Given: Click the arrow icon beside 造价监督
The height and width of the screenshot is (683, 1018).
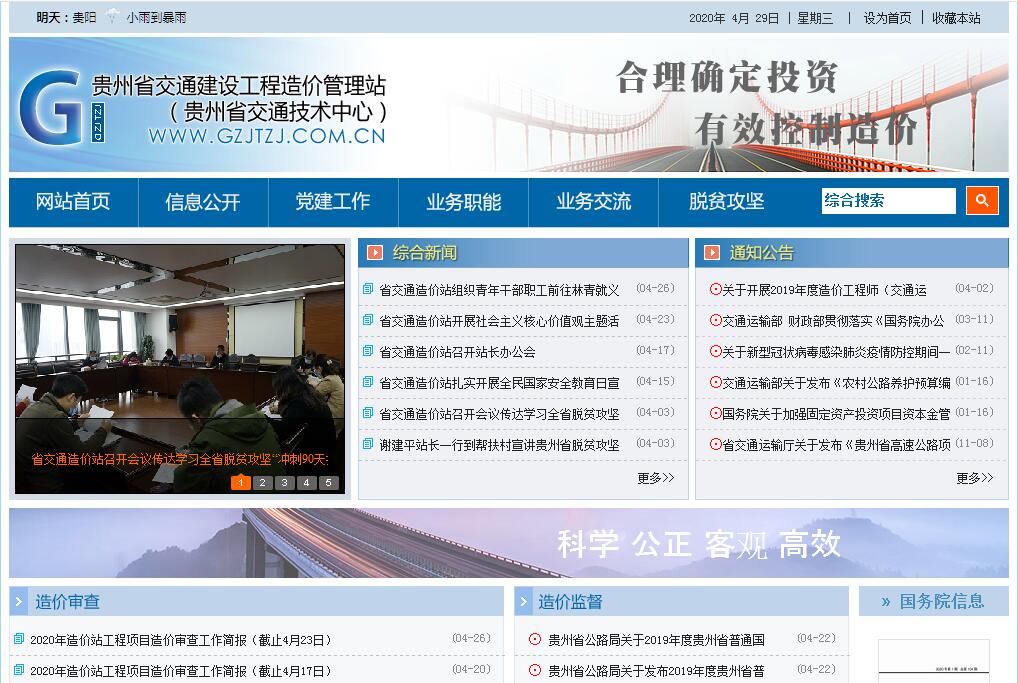Looking at the screenshot, I should pos(523,602).
